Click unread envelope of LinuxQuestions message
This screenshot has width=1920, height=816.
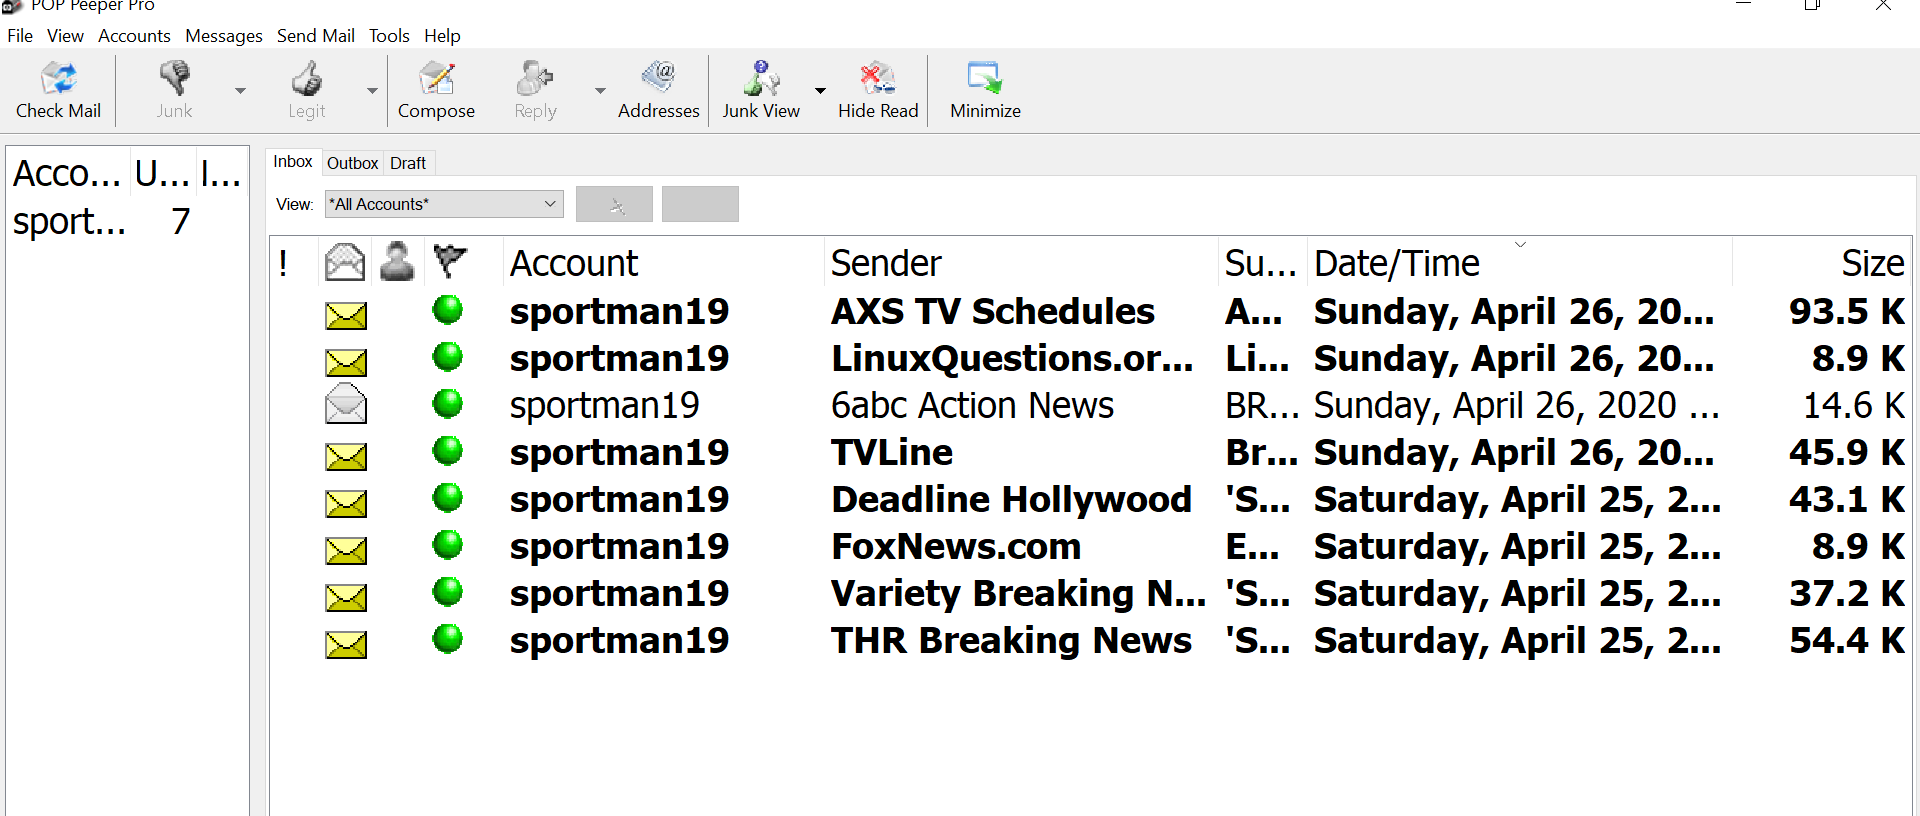click(346, 362)
